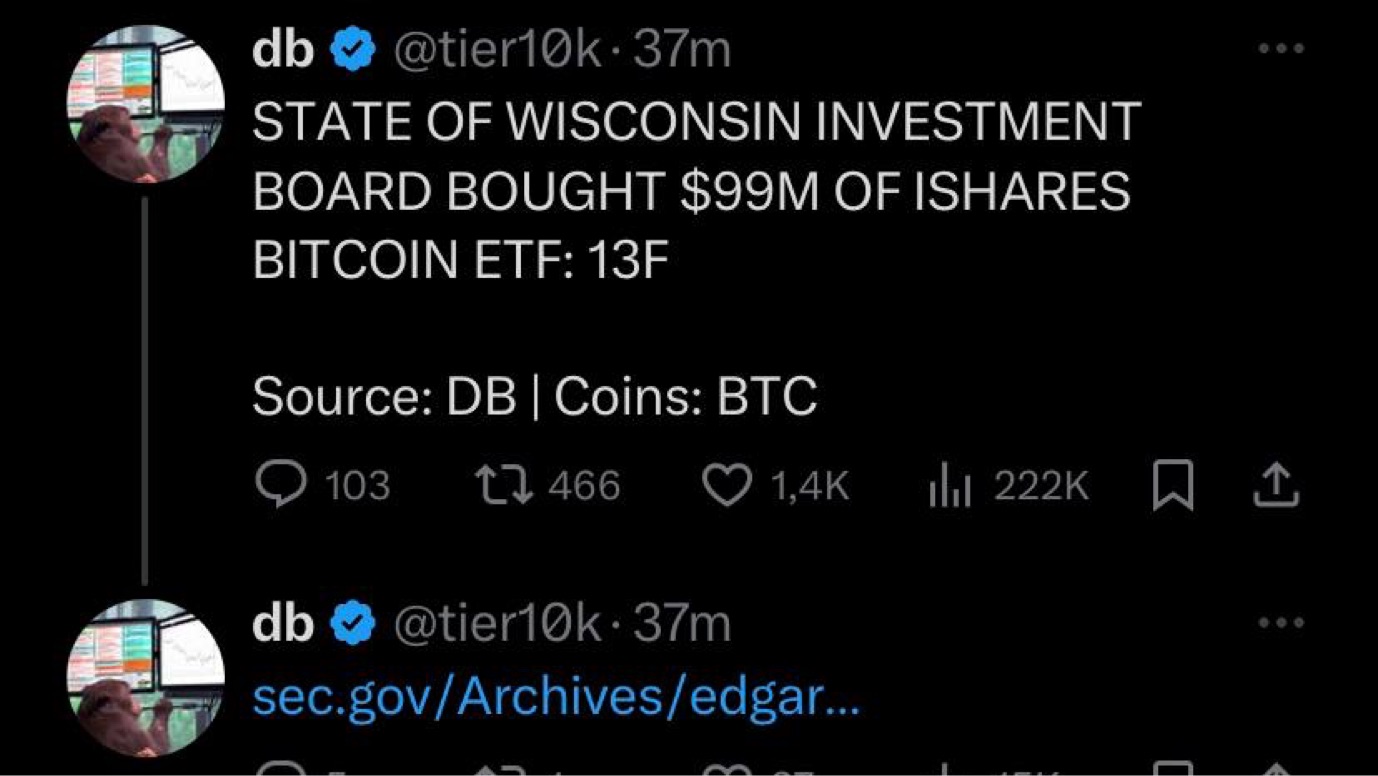Open @tier10k handle on the reply tweet

(x=498, y=625)
